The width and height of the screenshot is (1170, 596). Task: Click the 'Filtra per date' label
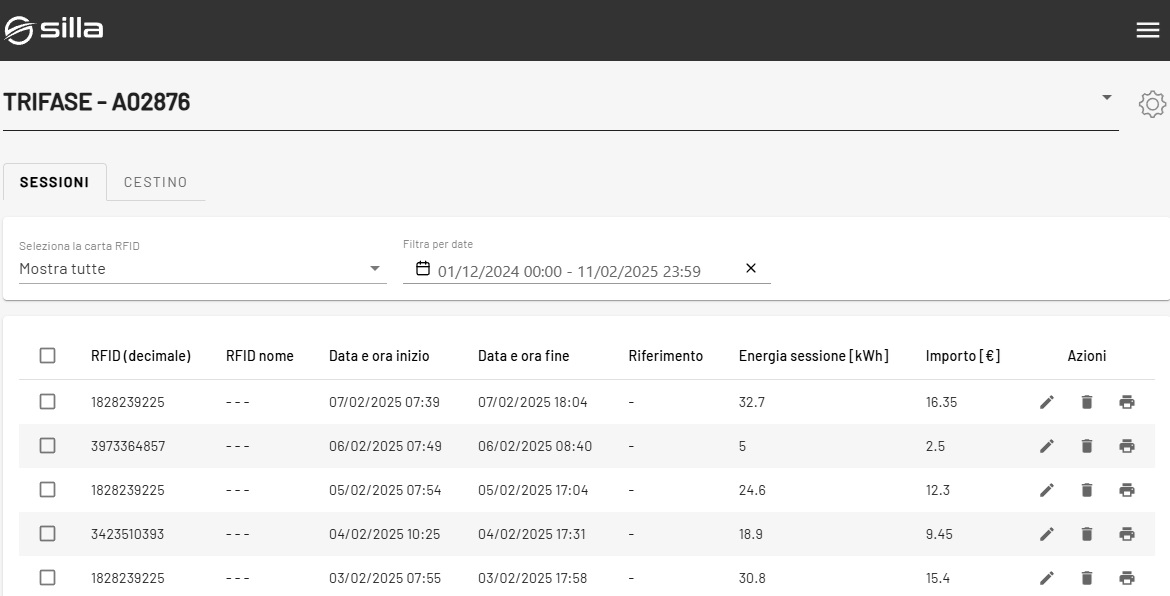point(438,244)
